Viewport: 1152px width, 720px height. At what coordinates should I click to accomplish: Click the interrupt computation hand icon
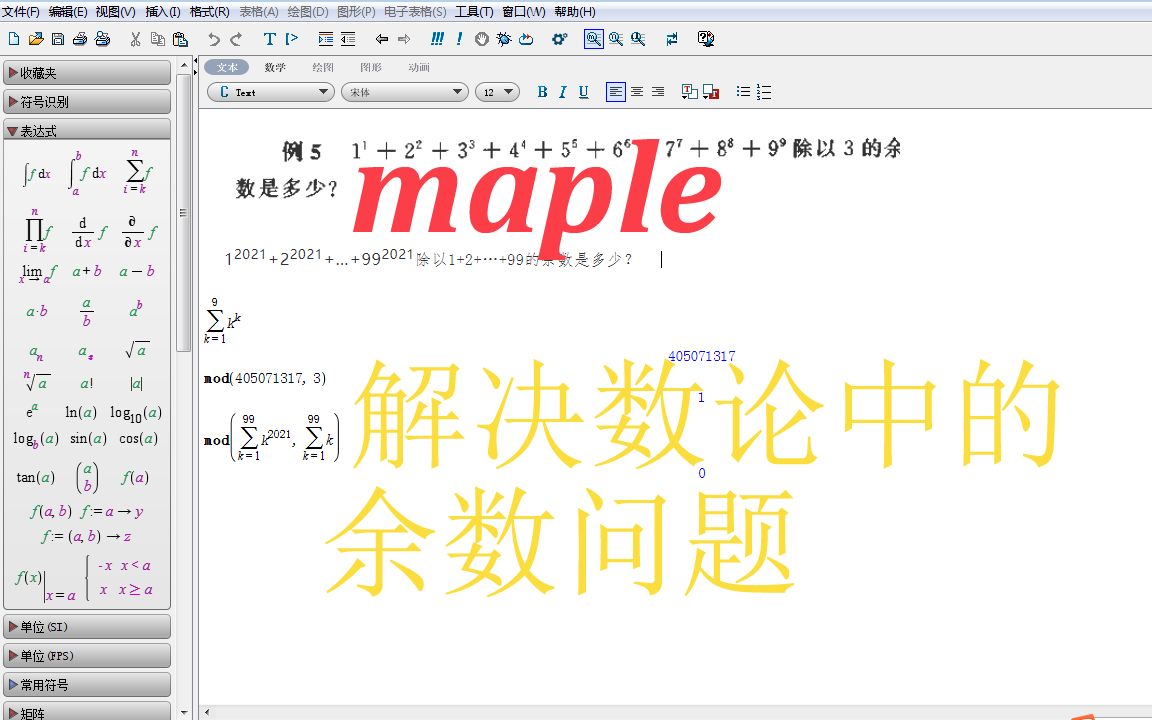point(481,39)
